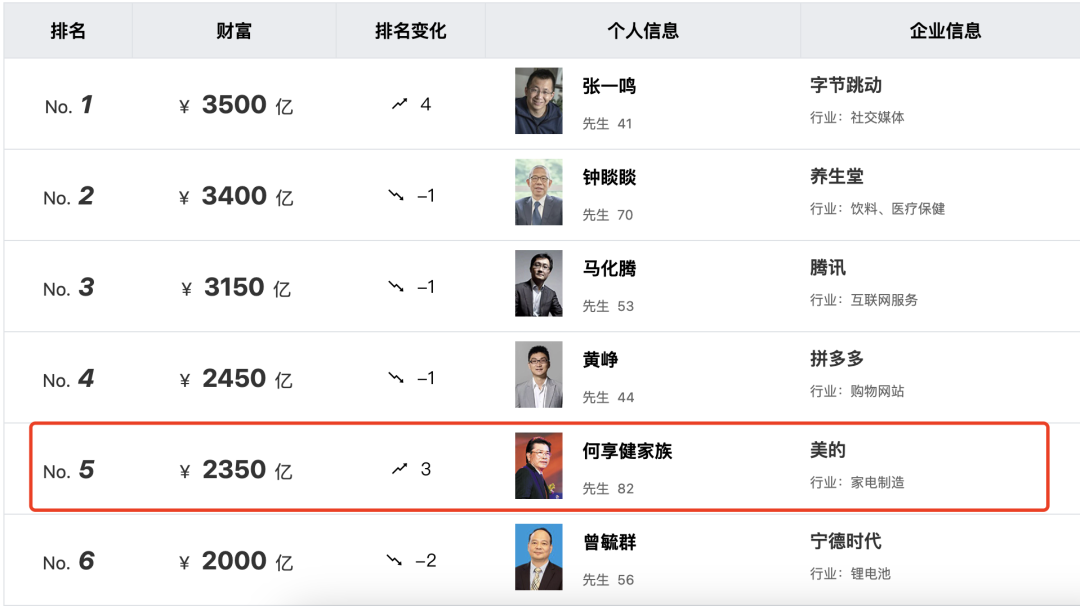Click the upward trend arrow for 何享健家族

[x=399, y=469]
